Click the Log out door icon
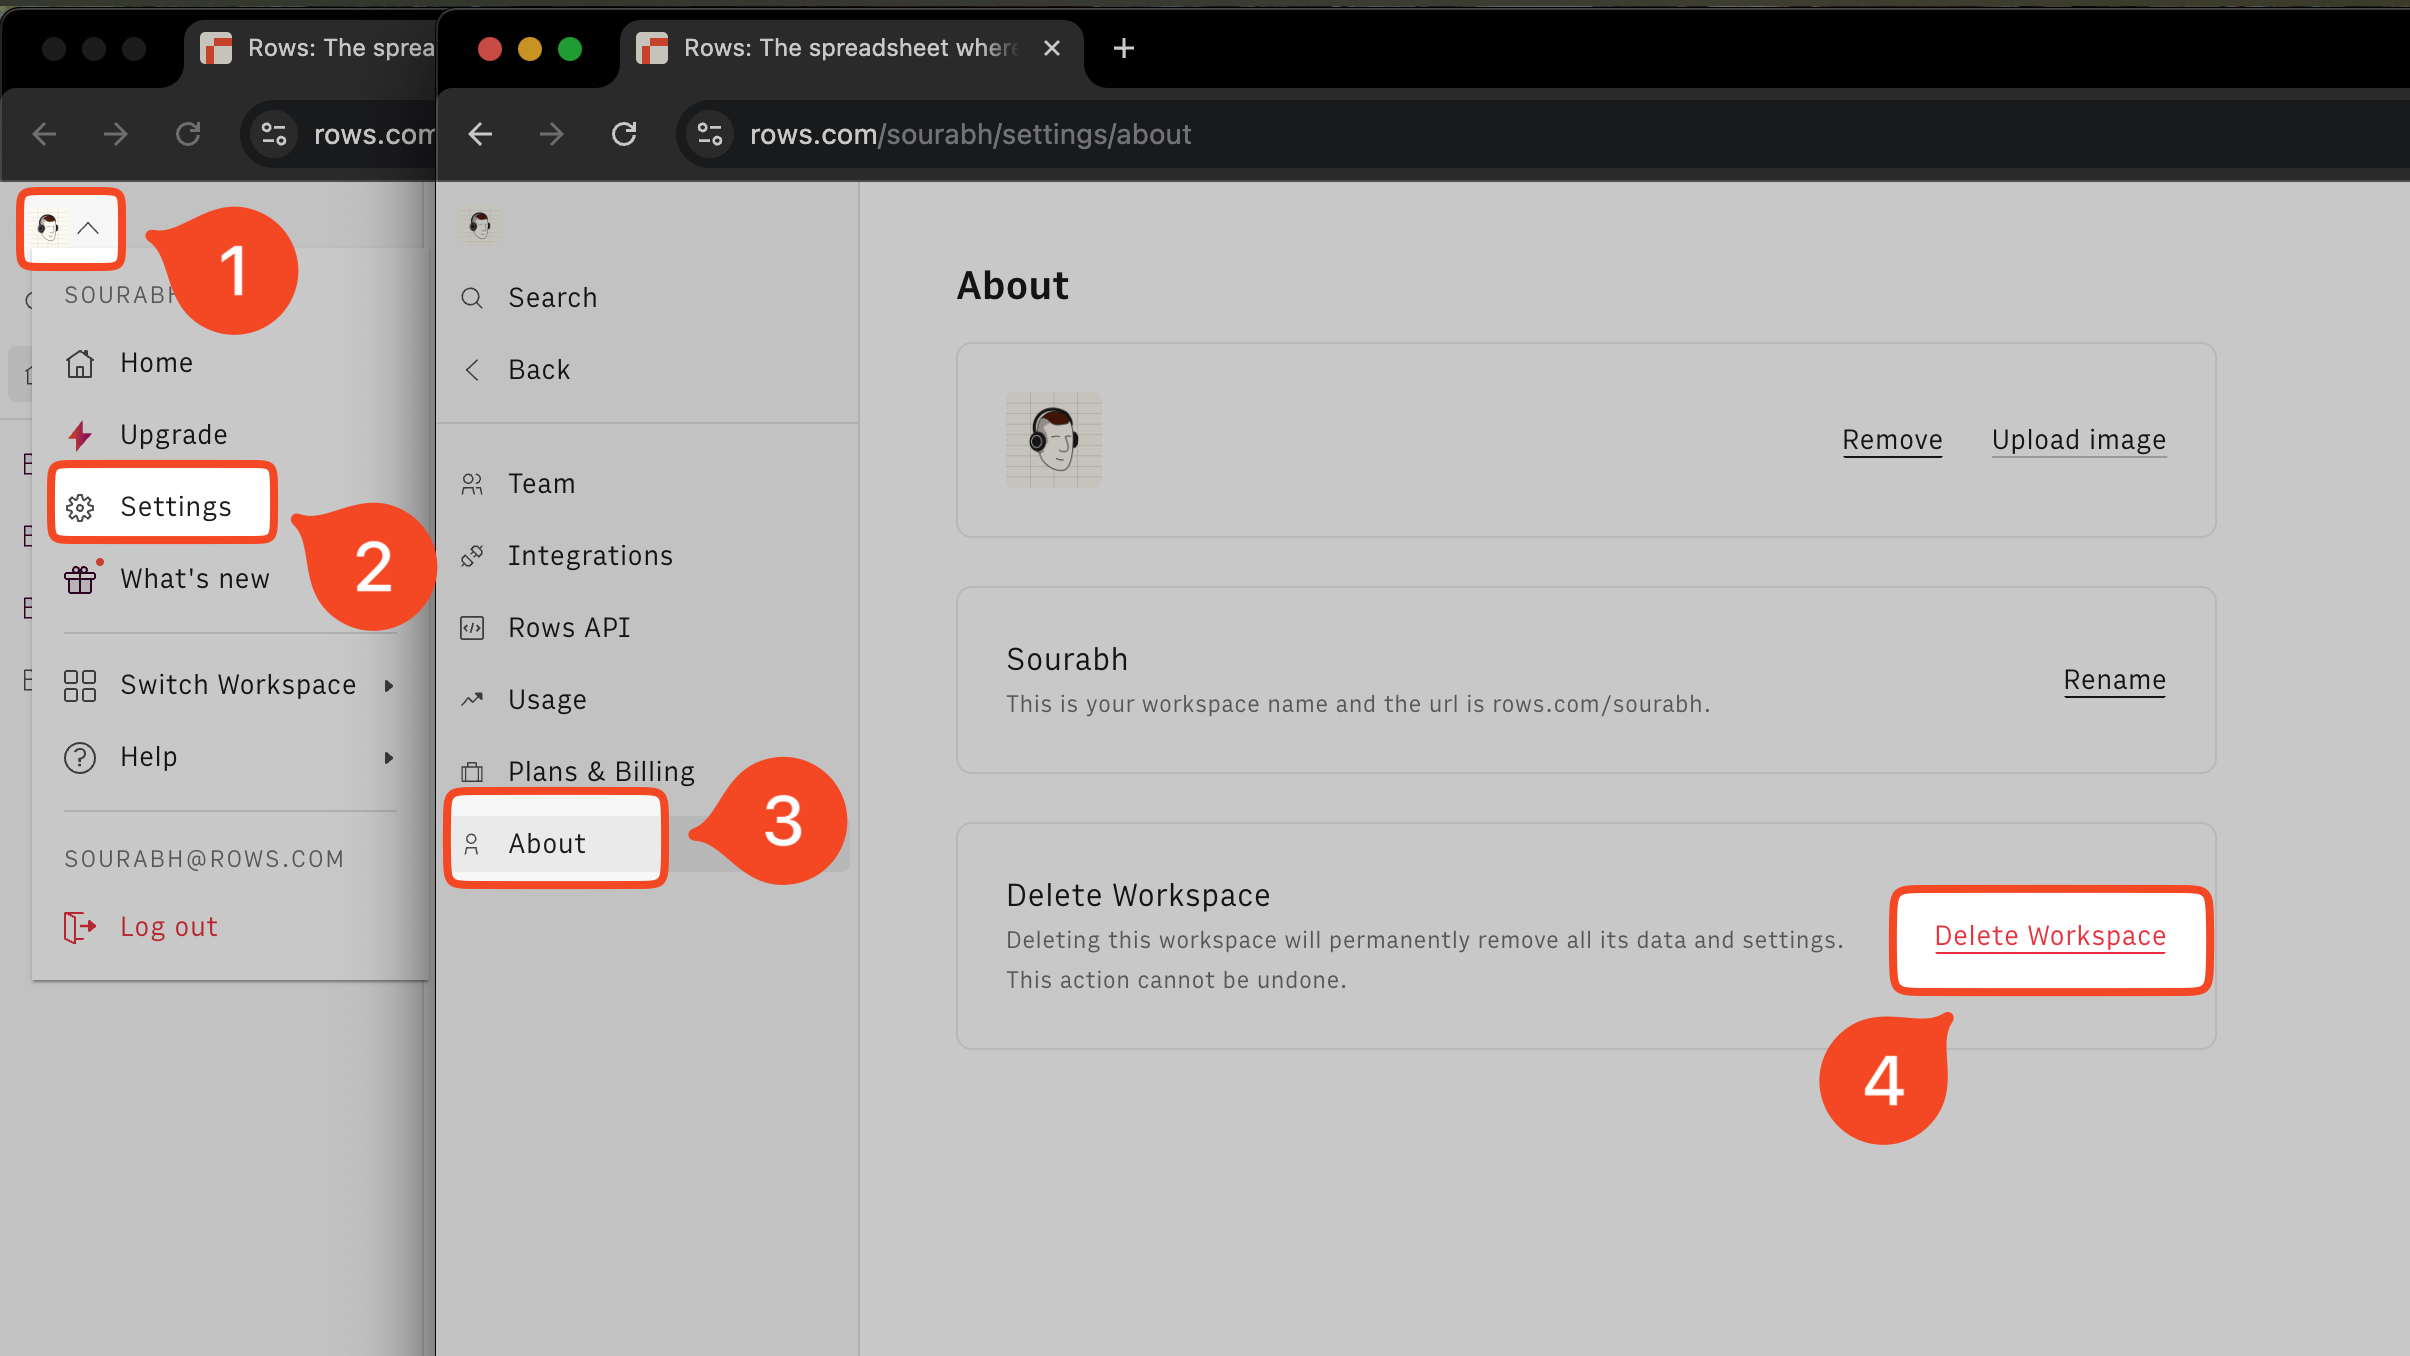This screenshot has width=2410, height=1356. coord(80,927)
